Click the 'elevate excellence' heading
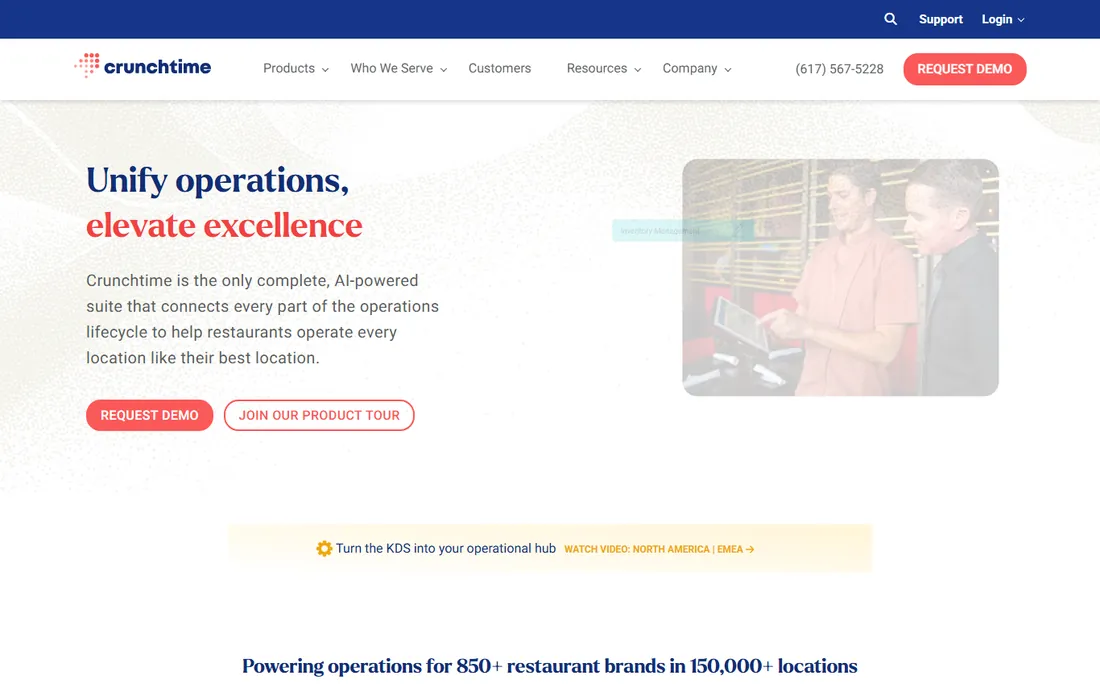The image size is (1100, 688). [224, 225]
